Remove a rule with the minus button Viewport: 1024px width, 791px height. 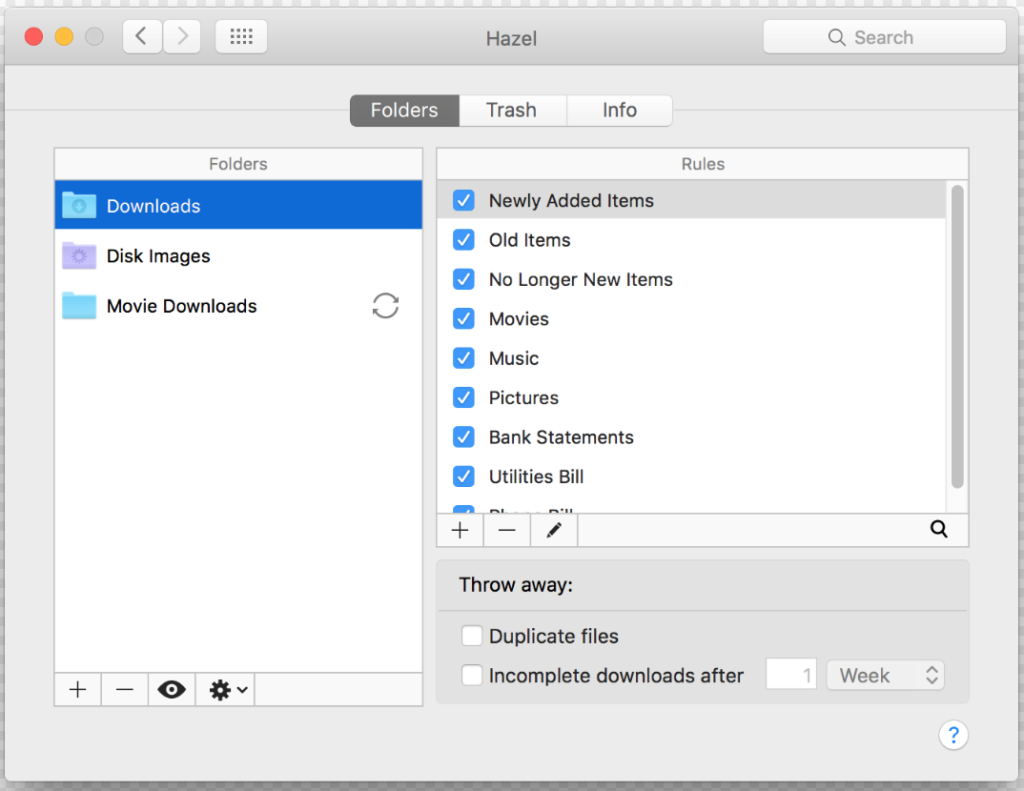click(x=506, y=530)
